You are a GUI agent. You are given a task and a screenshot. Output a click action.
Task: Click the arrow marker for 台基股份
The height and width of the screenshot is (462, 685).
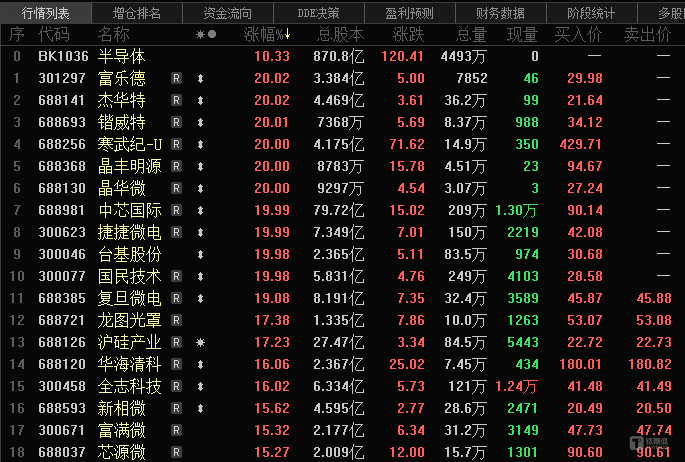[x=201, y=255]
